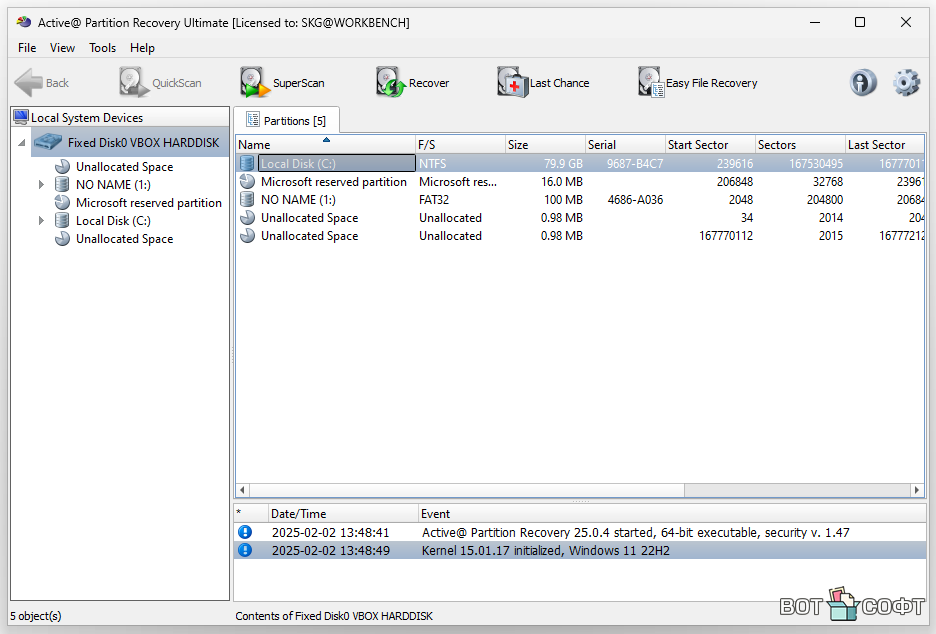This screenshot has height=634, width=936.
Task: Click the partition list horizontal scrollbar thumb
Action: click(467, 490)
